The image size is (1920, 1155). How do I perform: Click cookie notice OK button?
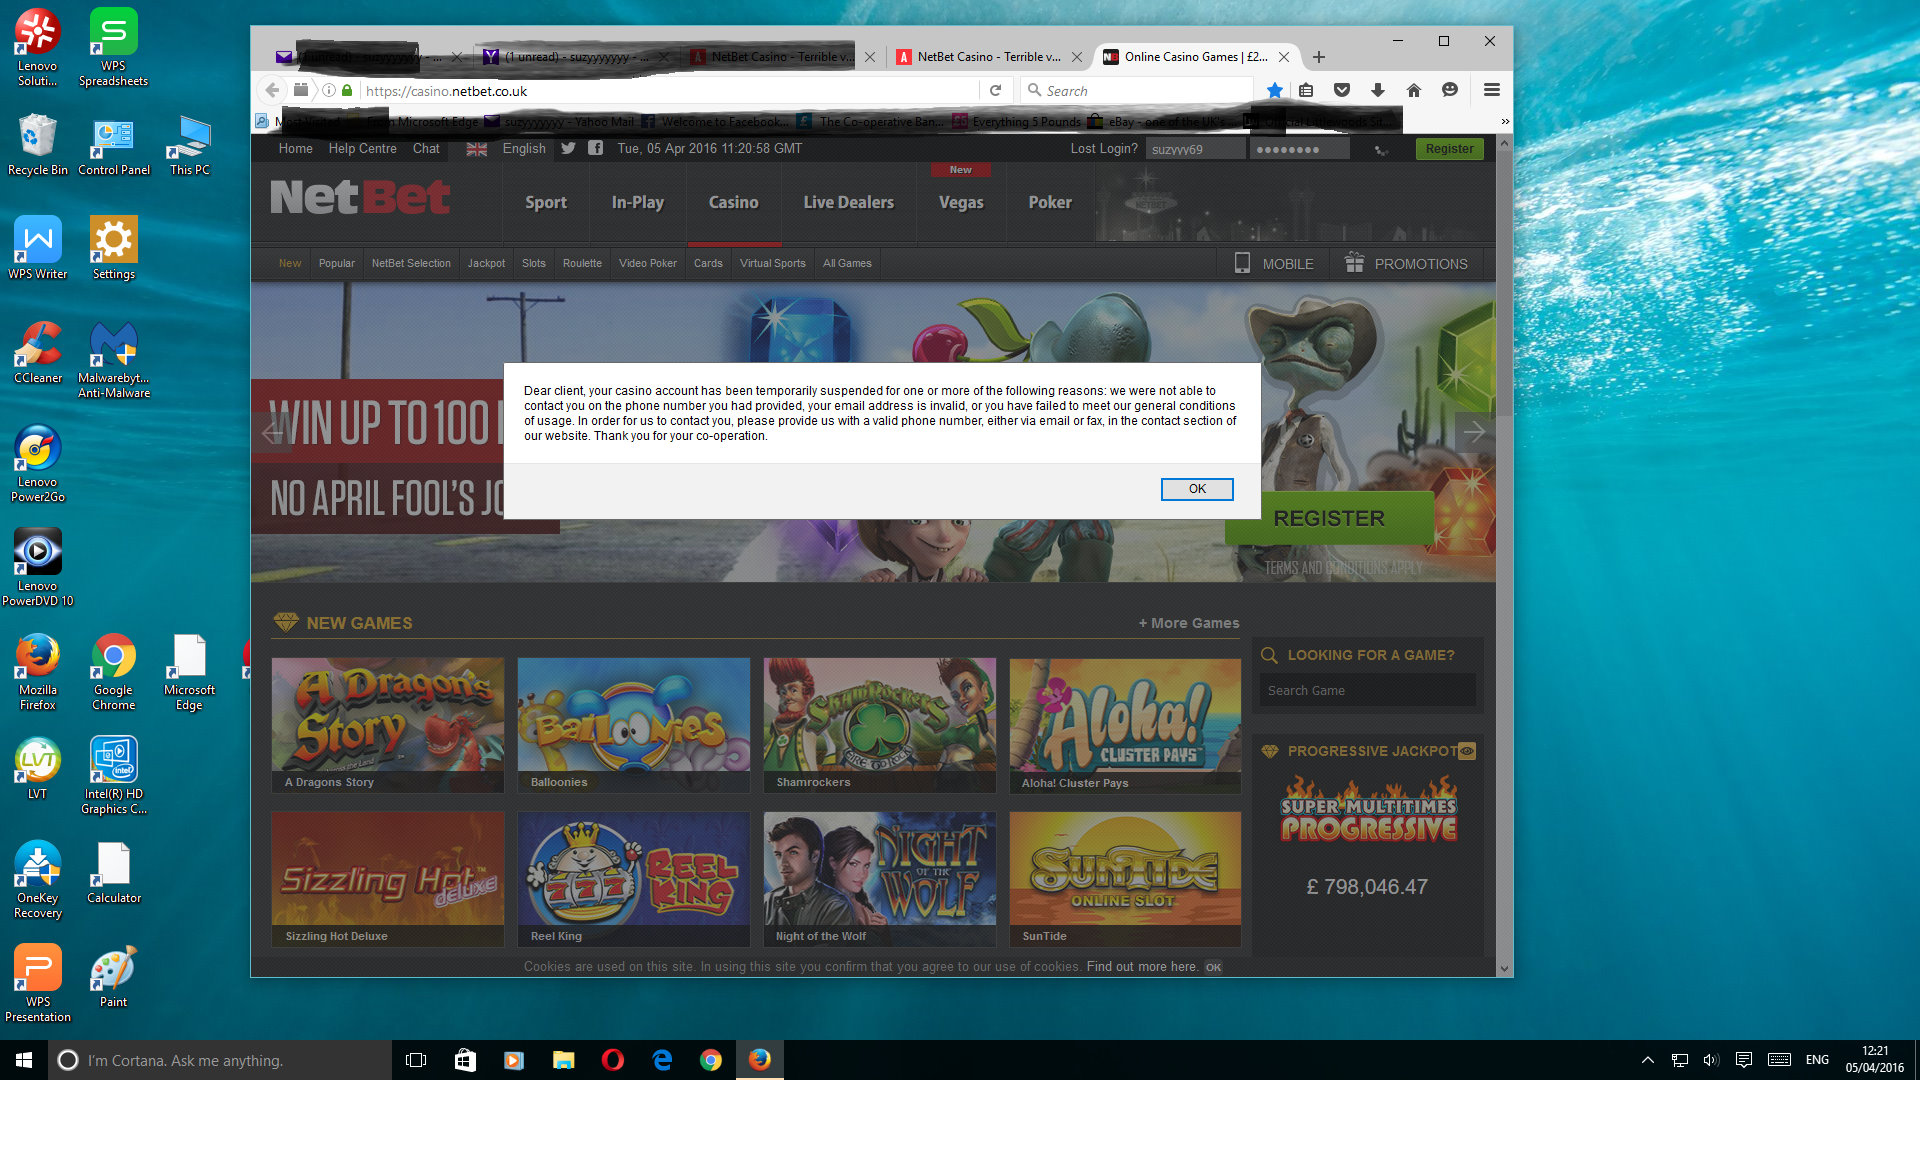(x=1213, y=967)
